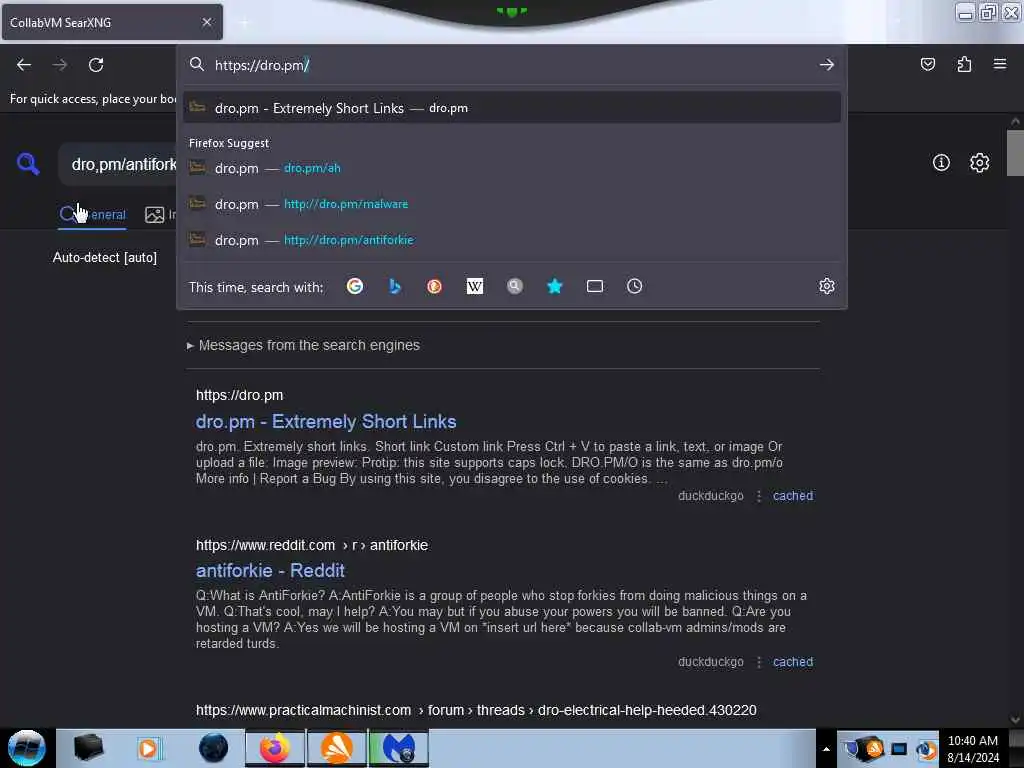Search this time with Wikipedia icon
1024x768 pixels.
[x=475, y=286]
